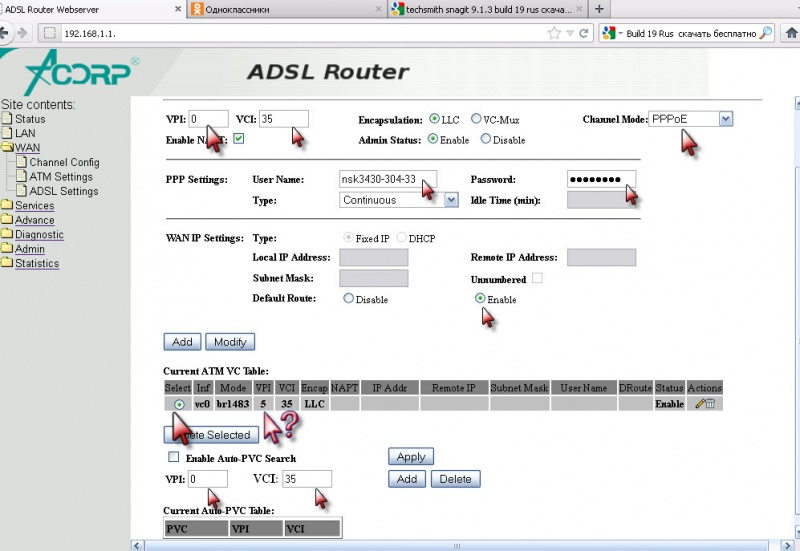Open a new browser tab with plus icon

(598, 9)
